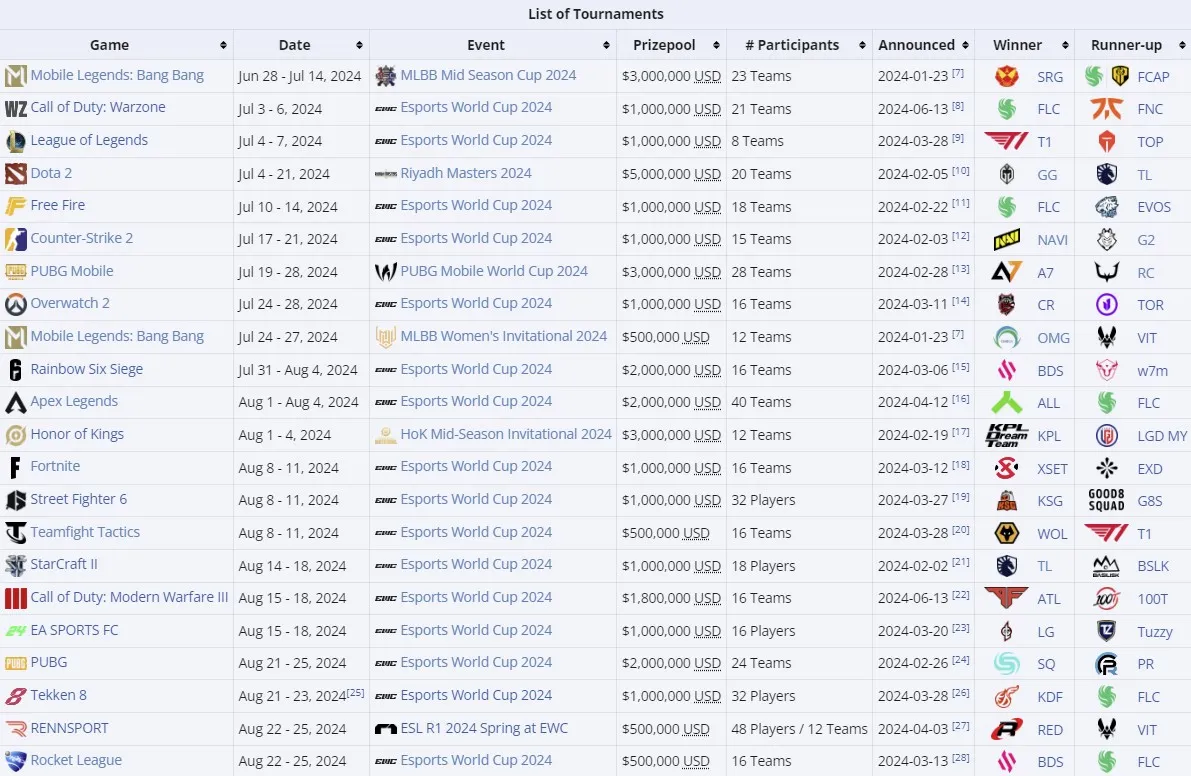Click the A7 winner logo in PUBG Mobile row
This screenshot has height=776, width=1191.
pyautogui.click(x=1006, y=272)
